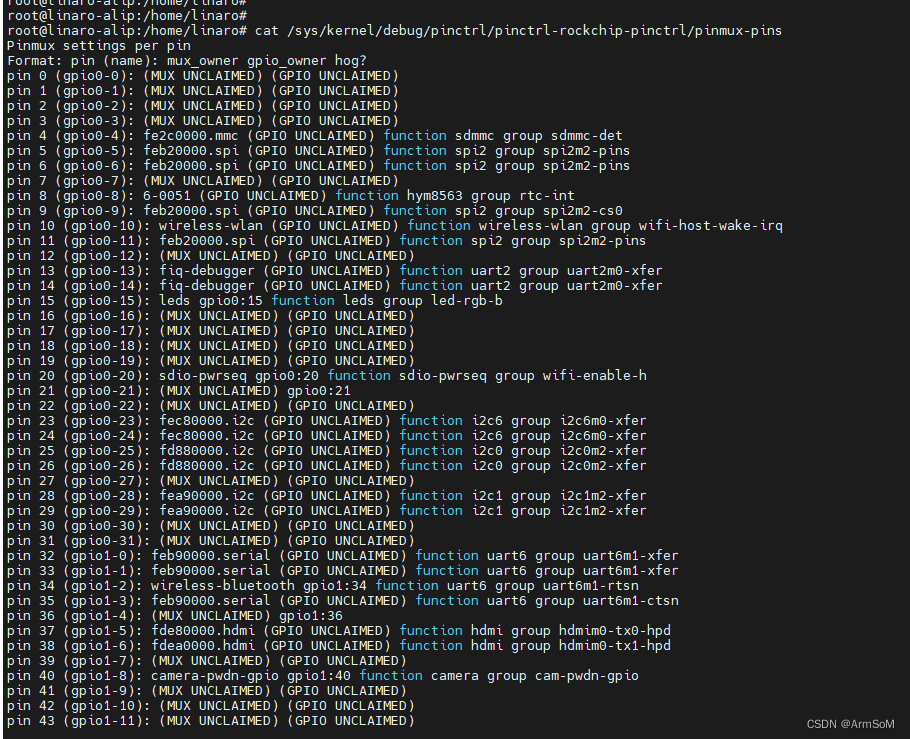This screenshot has width=910, height=739.
Task: Click the pin 3 (gpio0-3) row
Action: click(x=203, y=121)
